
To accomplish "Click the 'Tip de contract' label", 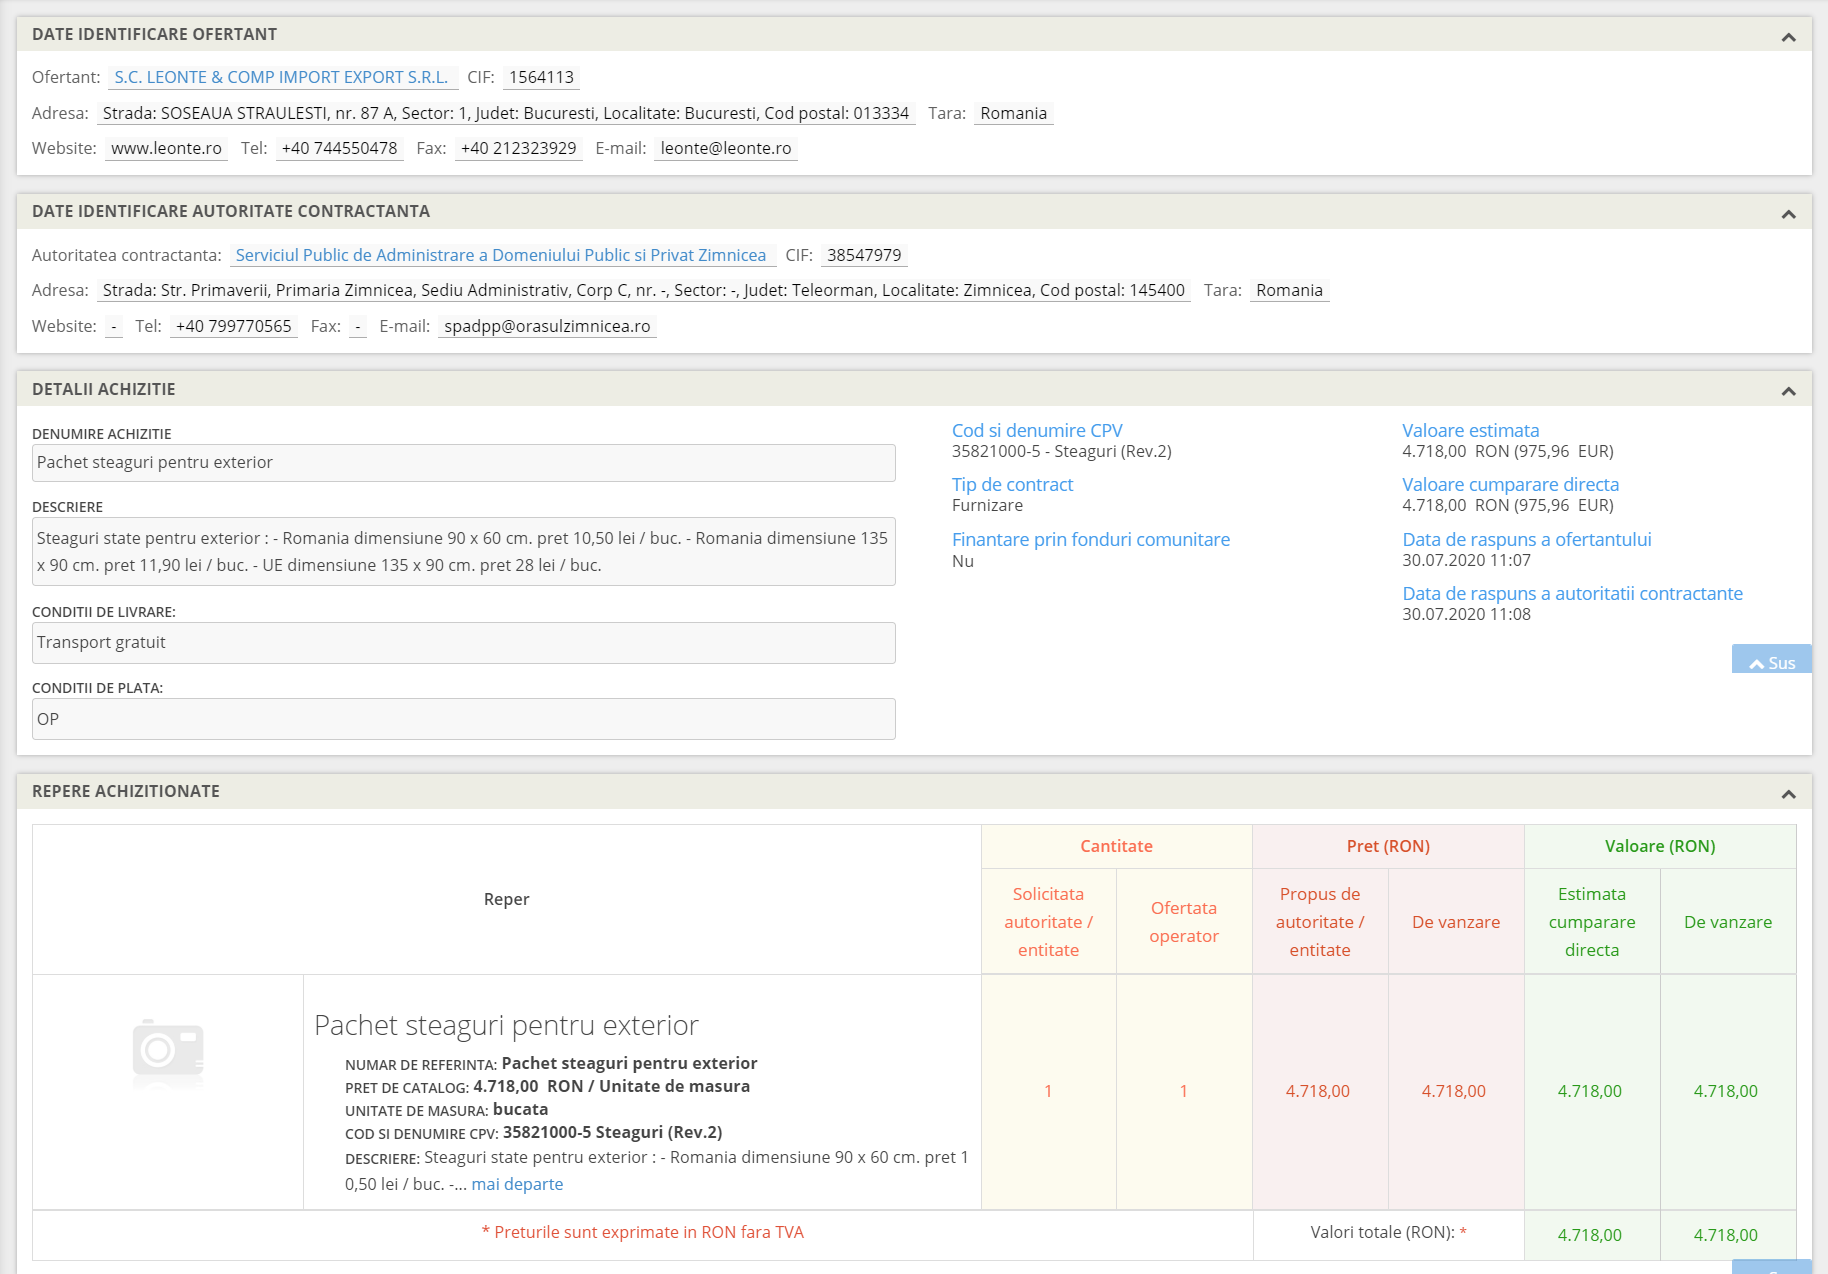I will pyautogui.click(x=1012, y=484).
